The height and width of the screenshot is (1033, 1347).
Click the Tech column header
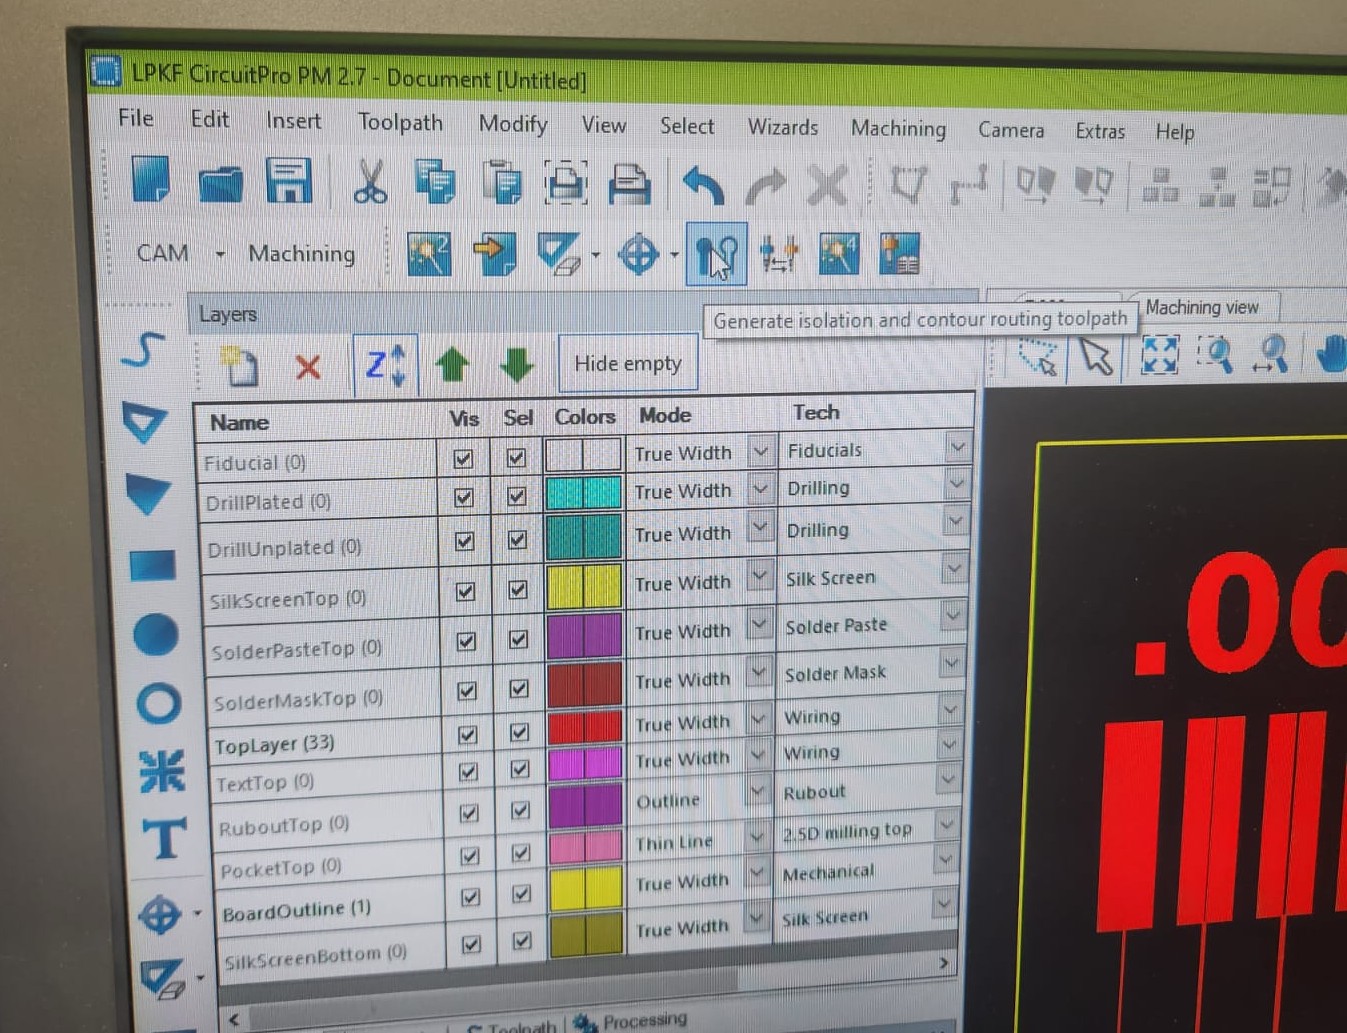click(x=816, y=412)
